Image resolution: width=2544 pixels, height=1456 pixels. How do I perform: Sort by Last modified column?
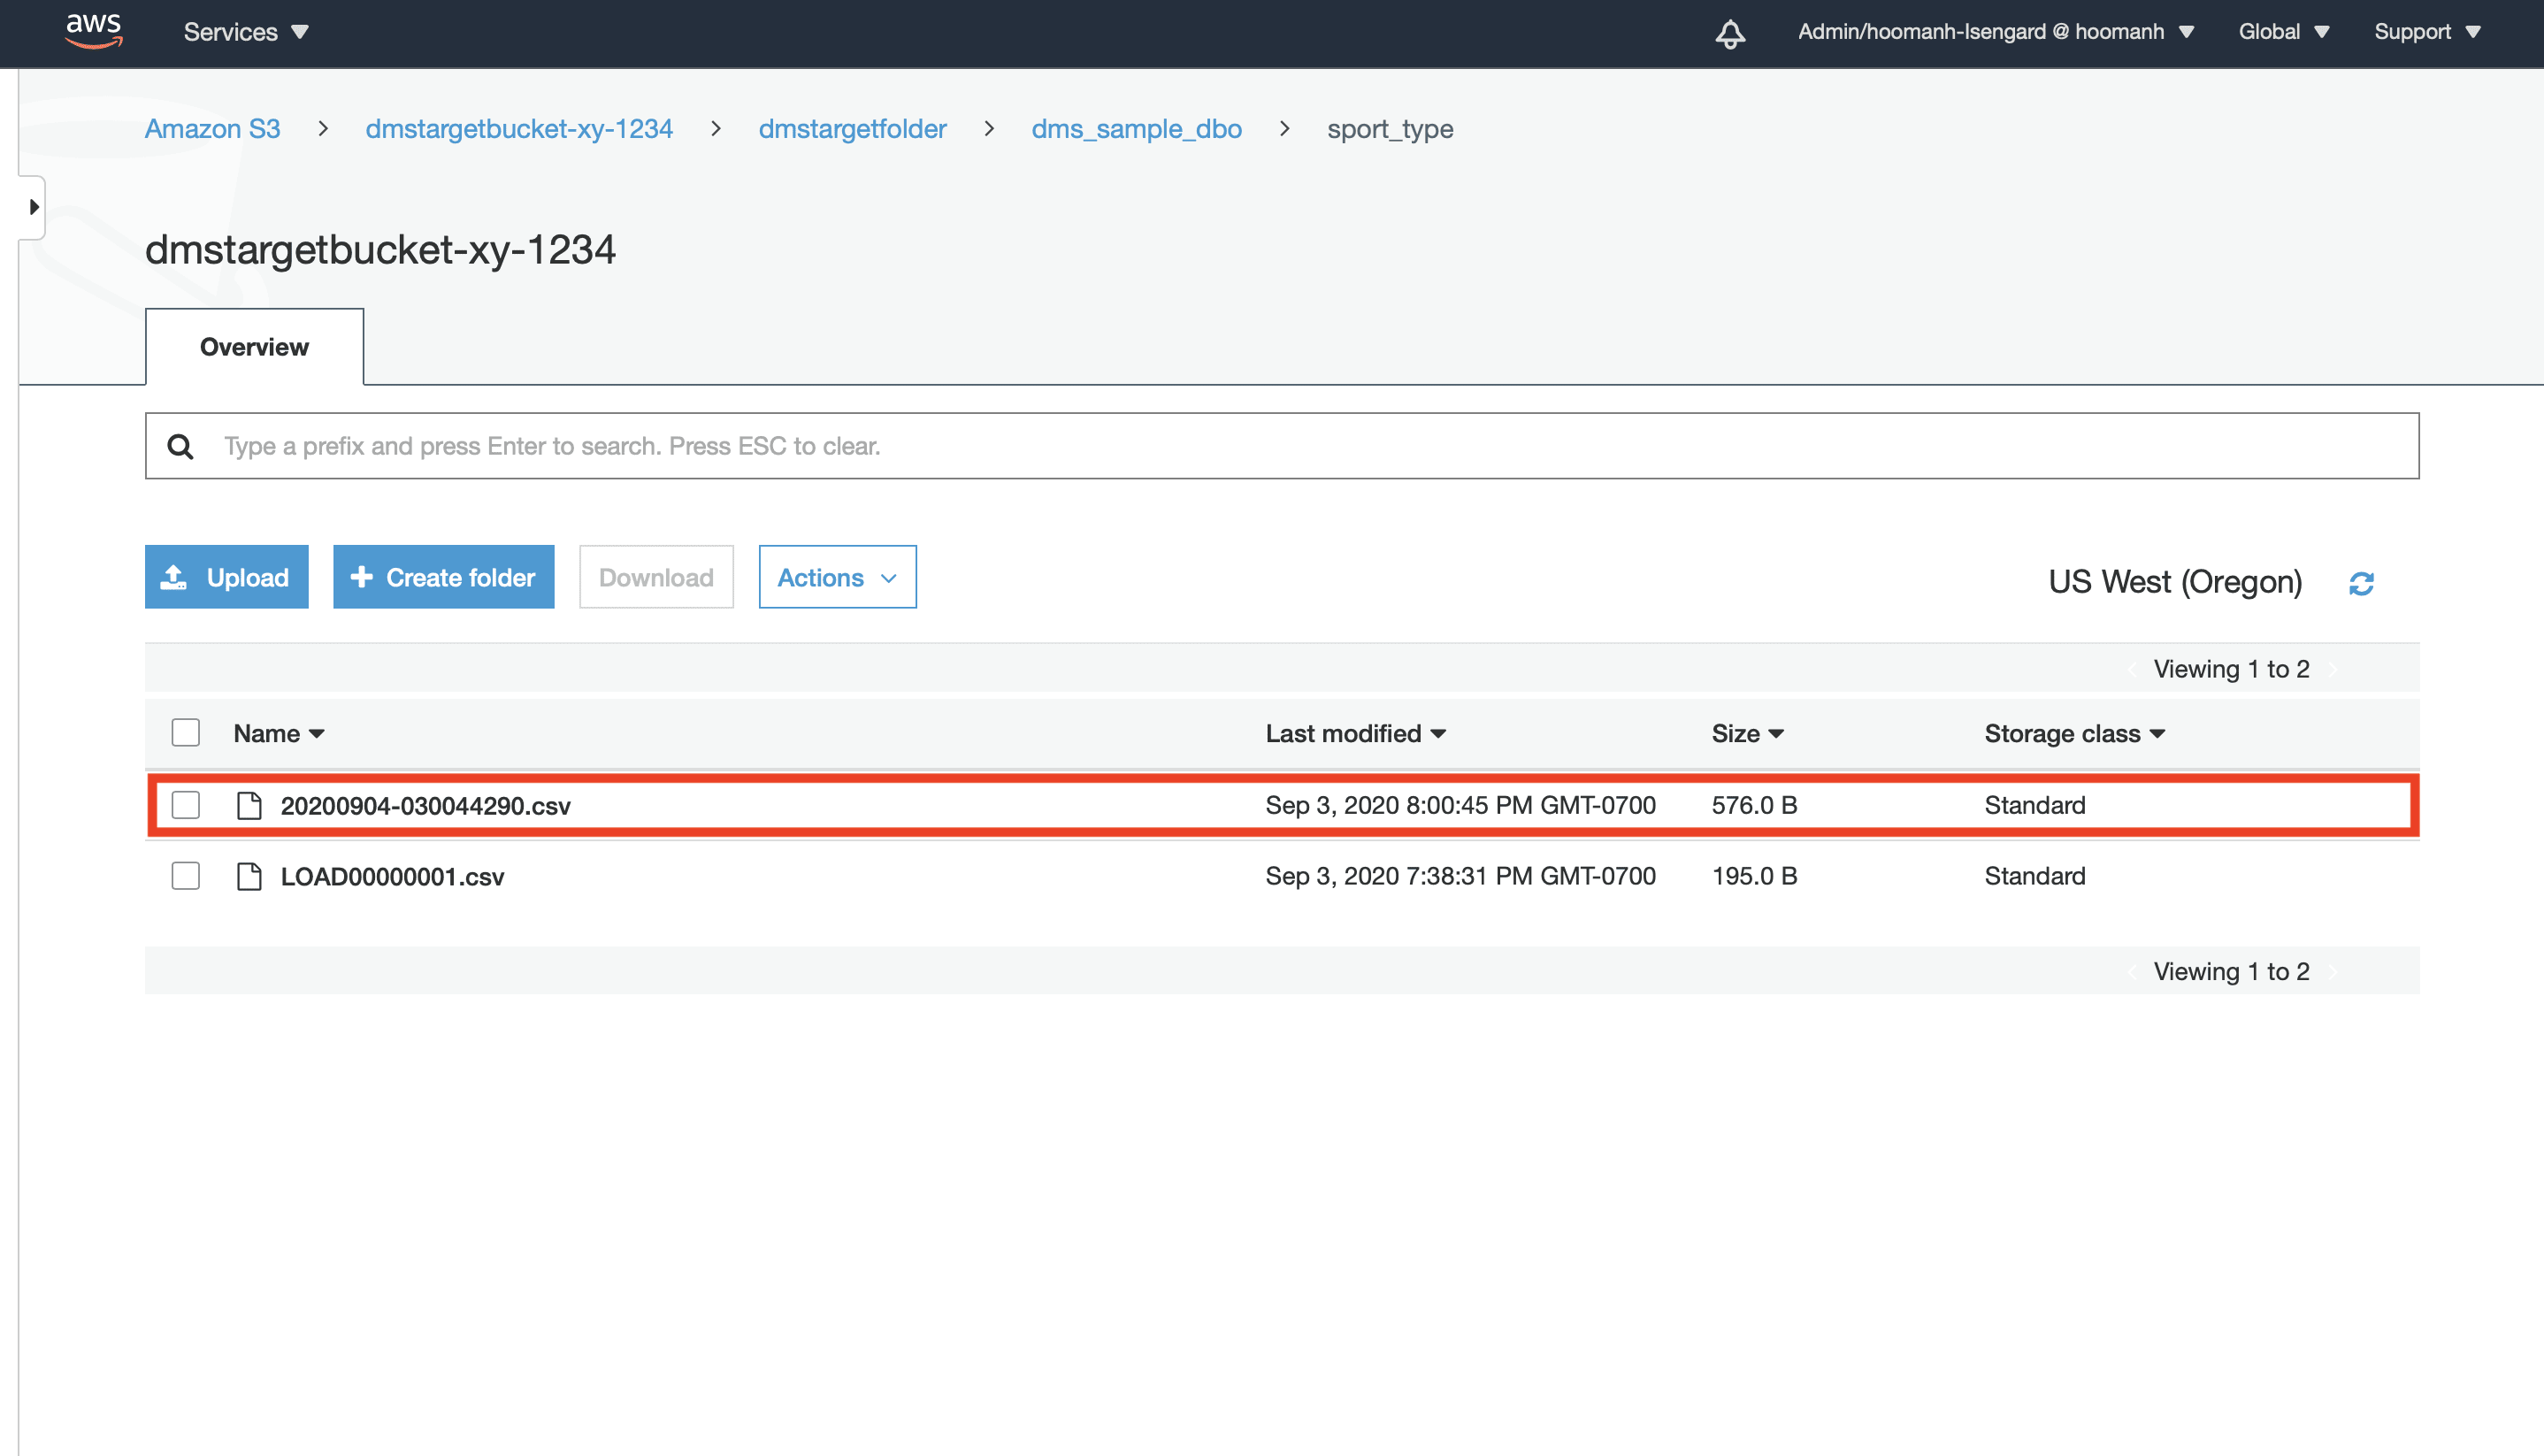(1355, 733)
